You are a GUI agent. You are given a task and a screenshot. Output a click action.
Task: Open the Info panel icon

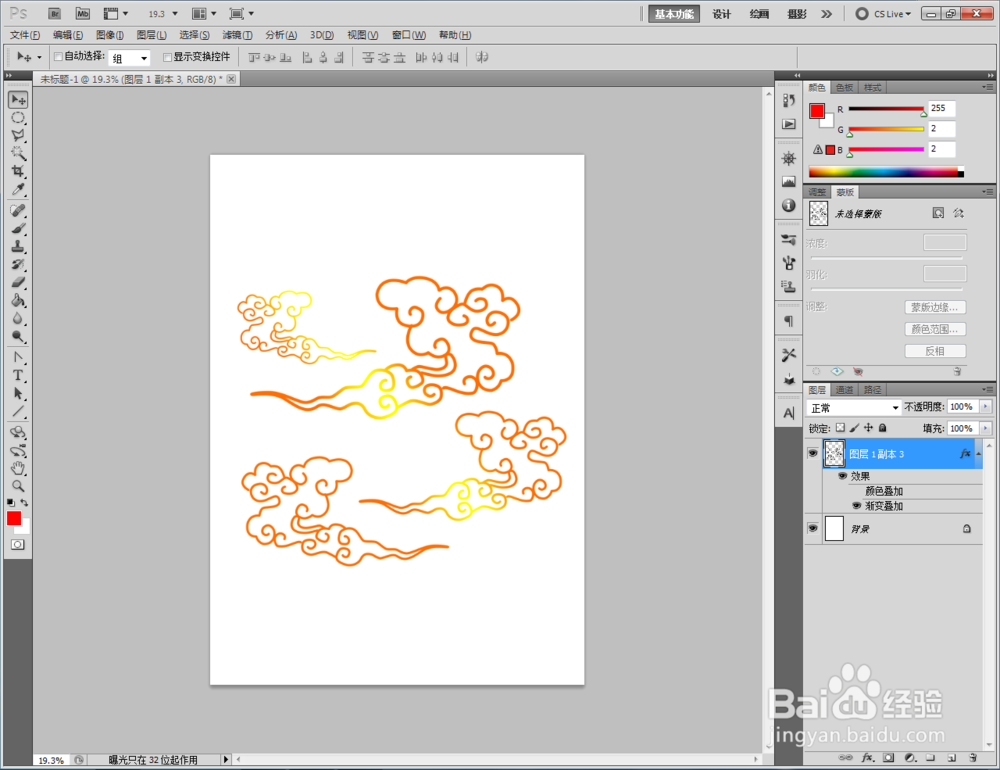(x=789, y=205)
